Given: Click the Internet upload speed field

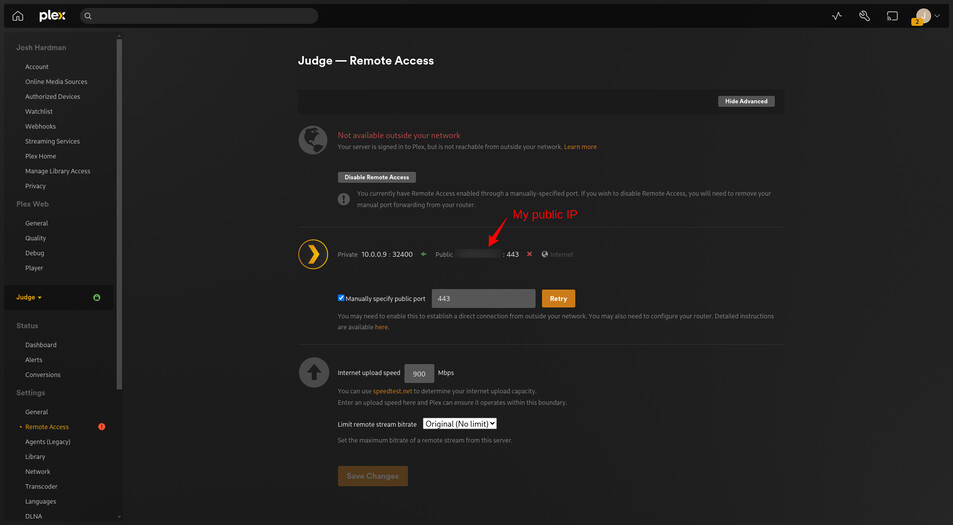Looking at the screenshot, I should click(x=419, y=373).
